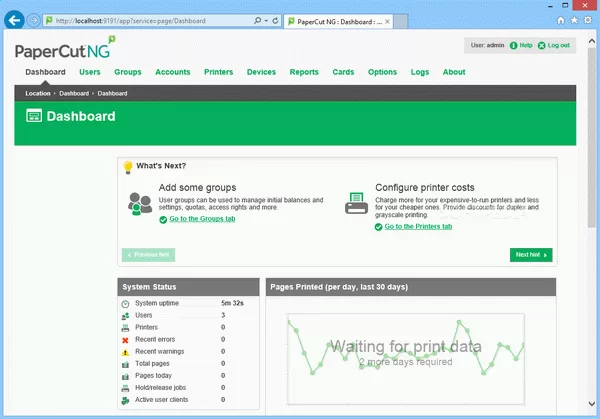Click the Recent errors red X icon
Viewport: 600px width, 419px height.
click(x=125, y=340)
